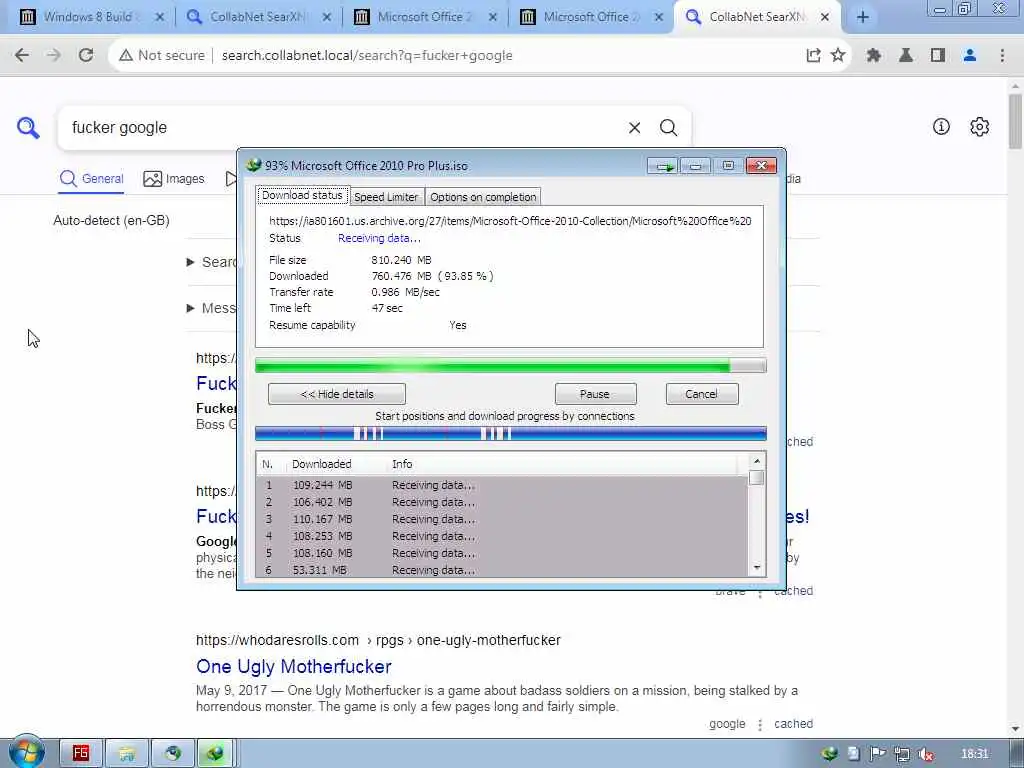The image size is (1024, 768).
Task: Reload the search results page
Action: pyautogui.click(x=86, y=56)
